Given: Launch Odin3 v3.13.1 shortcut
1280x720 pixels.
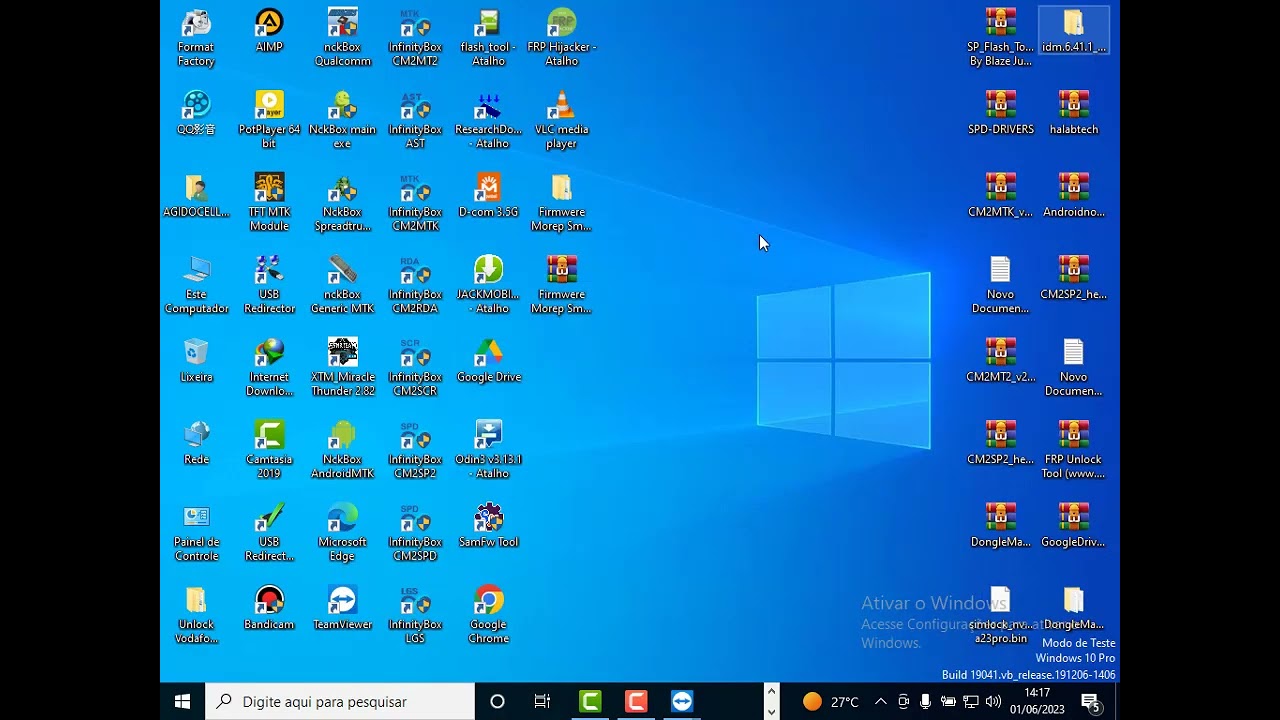Looking at the screenshot, I should [x=488, y=450].
